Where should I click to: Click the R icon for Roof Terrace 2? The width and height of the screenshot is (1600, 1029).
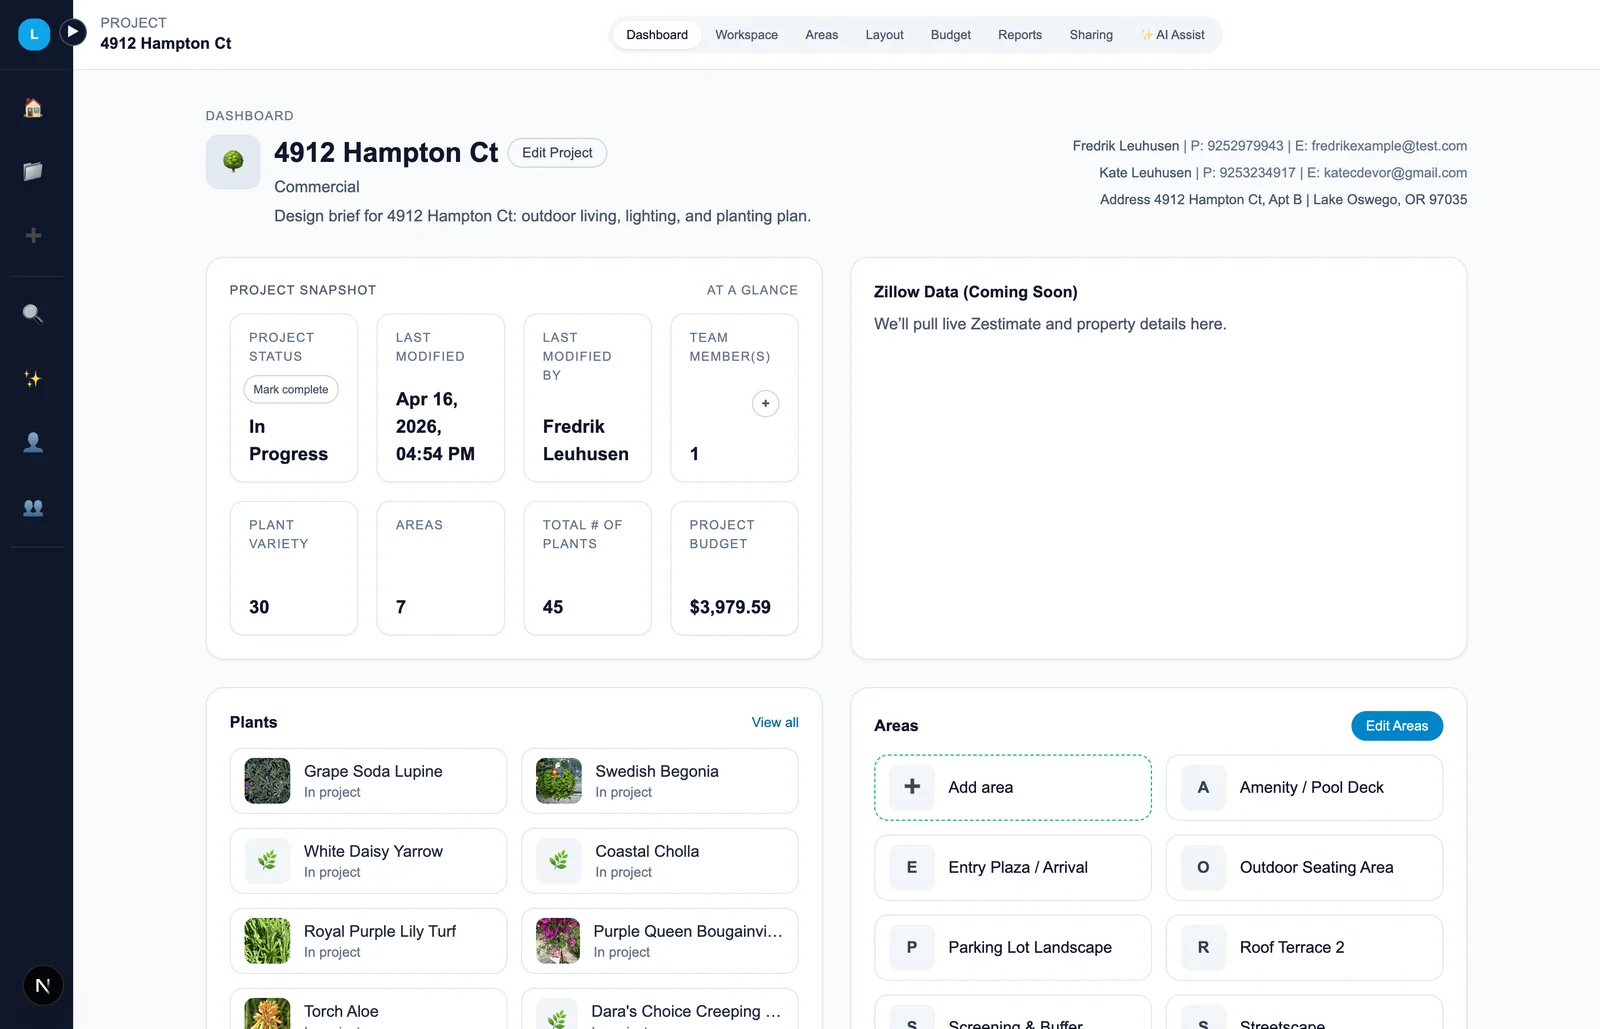1203,947
